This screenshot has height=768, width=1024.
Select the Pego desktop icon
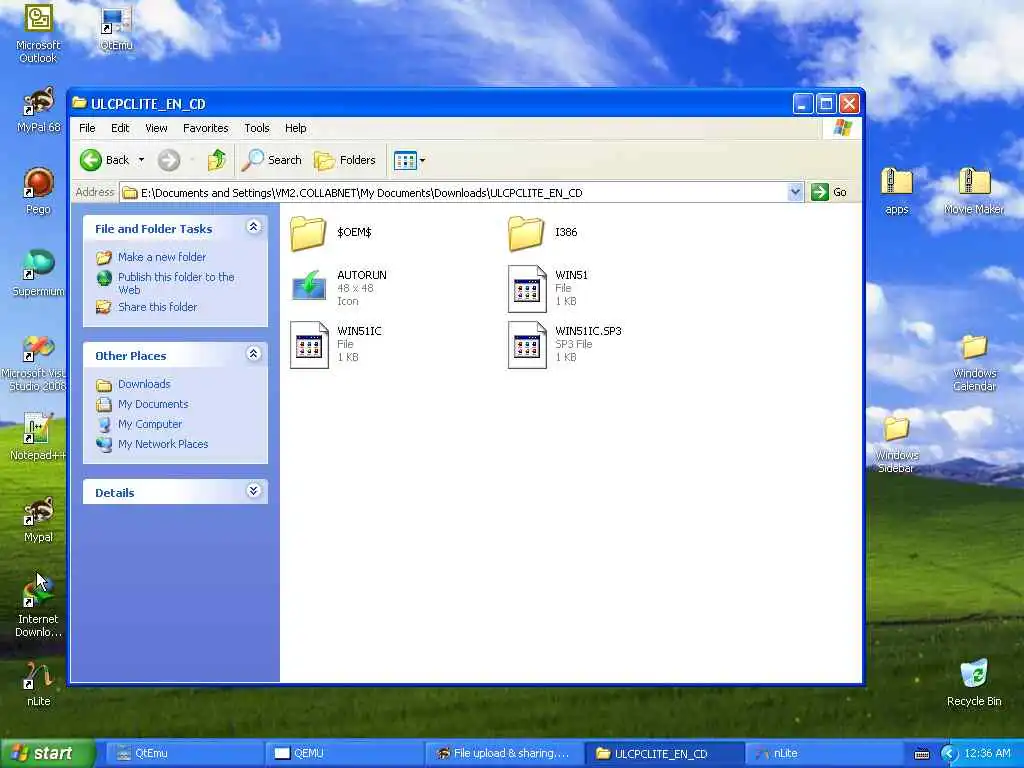point(38,191)
